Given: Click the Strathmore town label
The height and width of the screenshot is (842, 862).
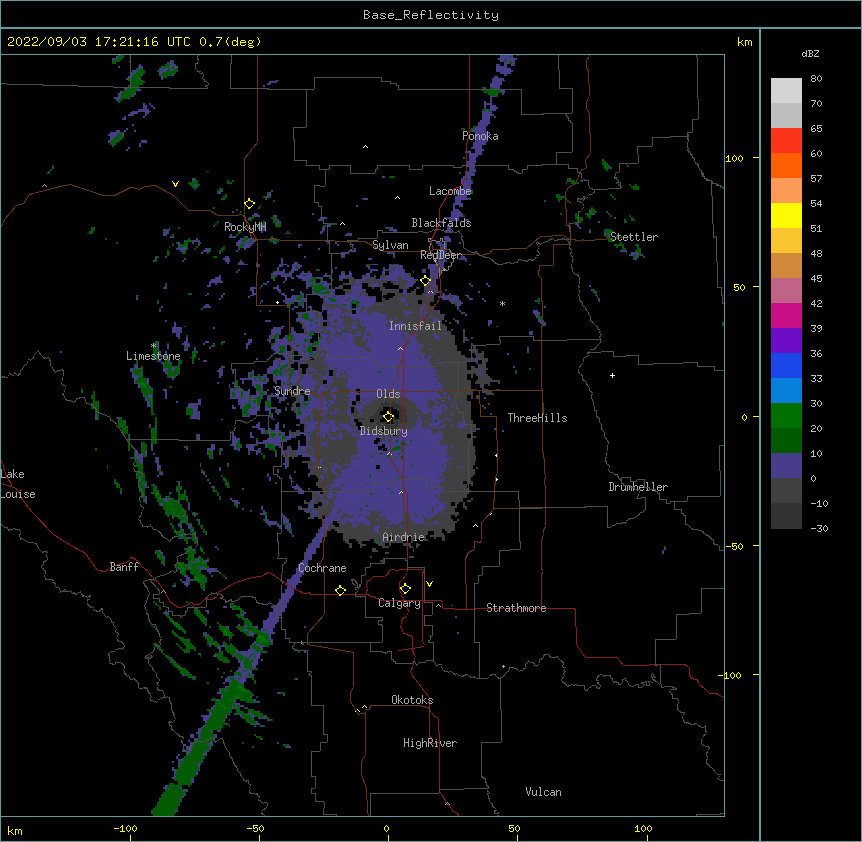Looking at the screenshot, I should pos(516,608).
